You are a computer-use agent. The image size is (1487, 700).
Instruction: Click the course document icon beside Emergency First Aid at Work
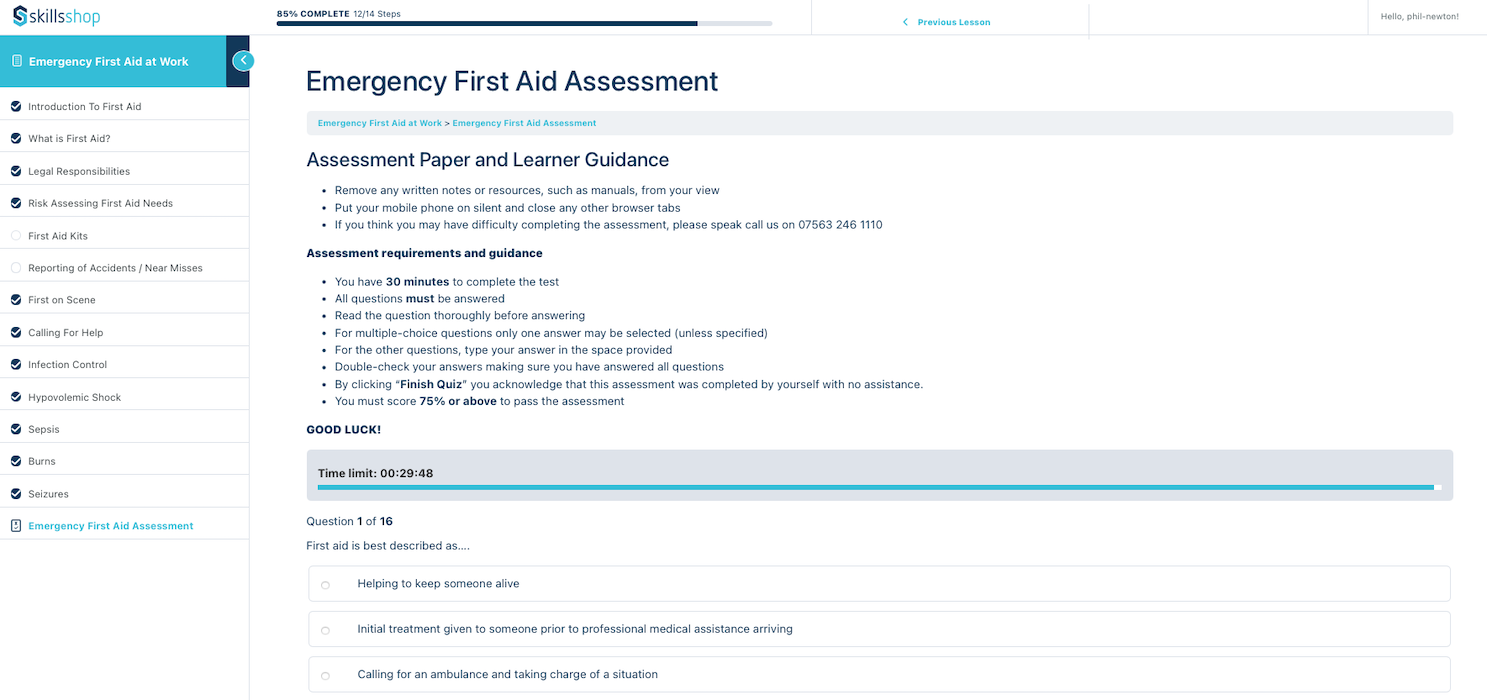16,61
